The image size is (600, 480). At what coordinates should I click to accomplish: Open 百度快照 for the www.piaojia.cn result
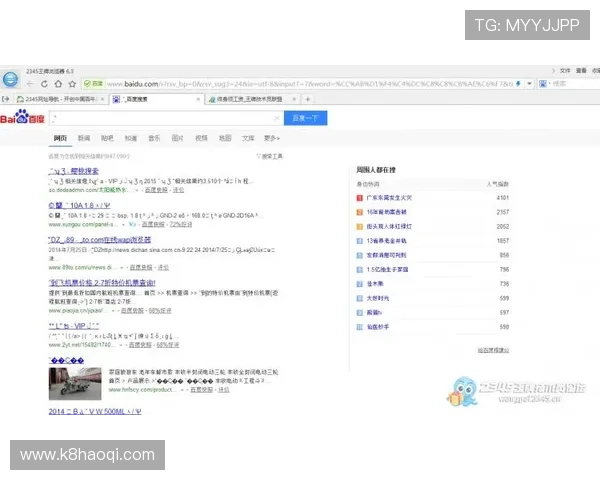click(132, 310)
